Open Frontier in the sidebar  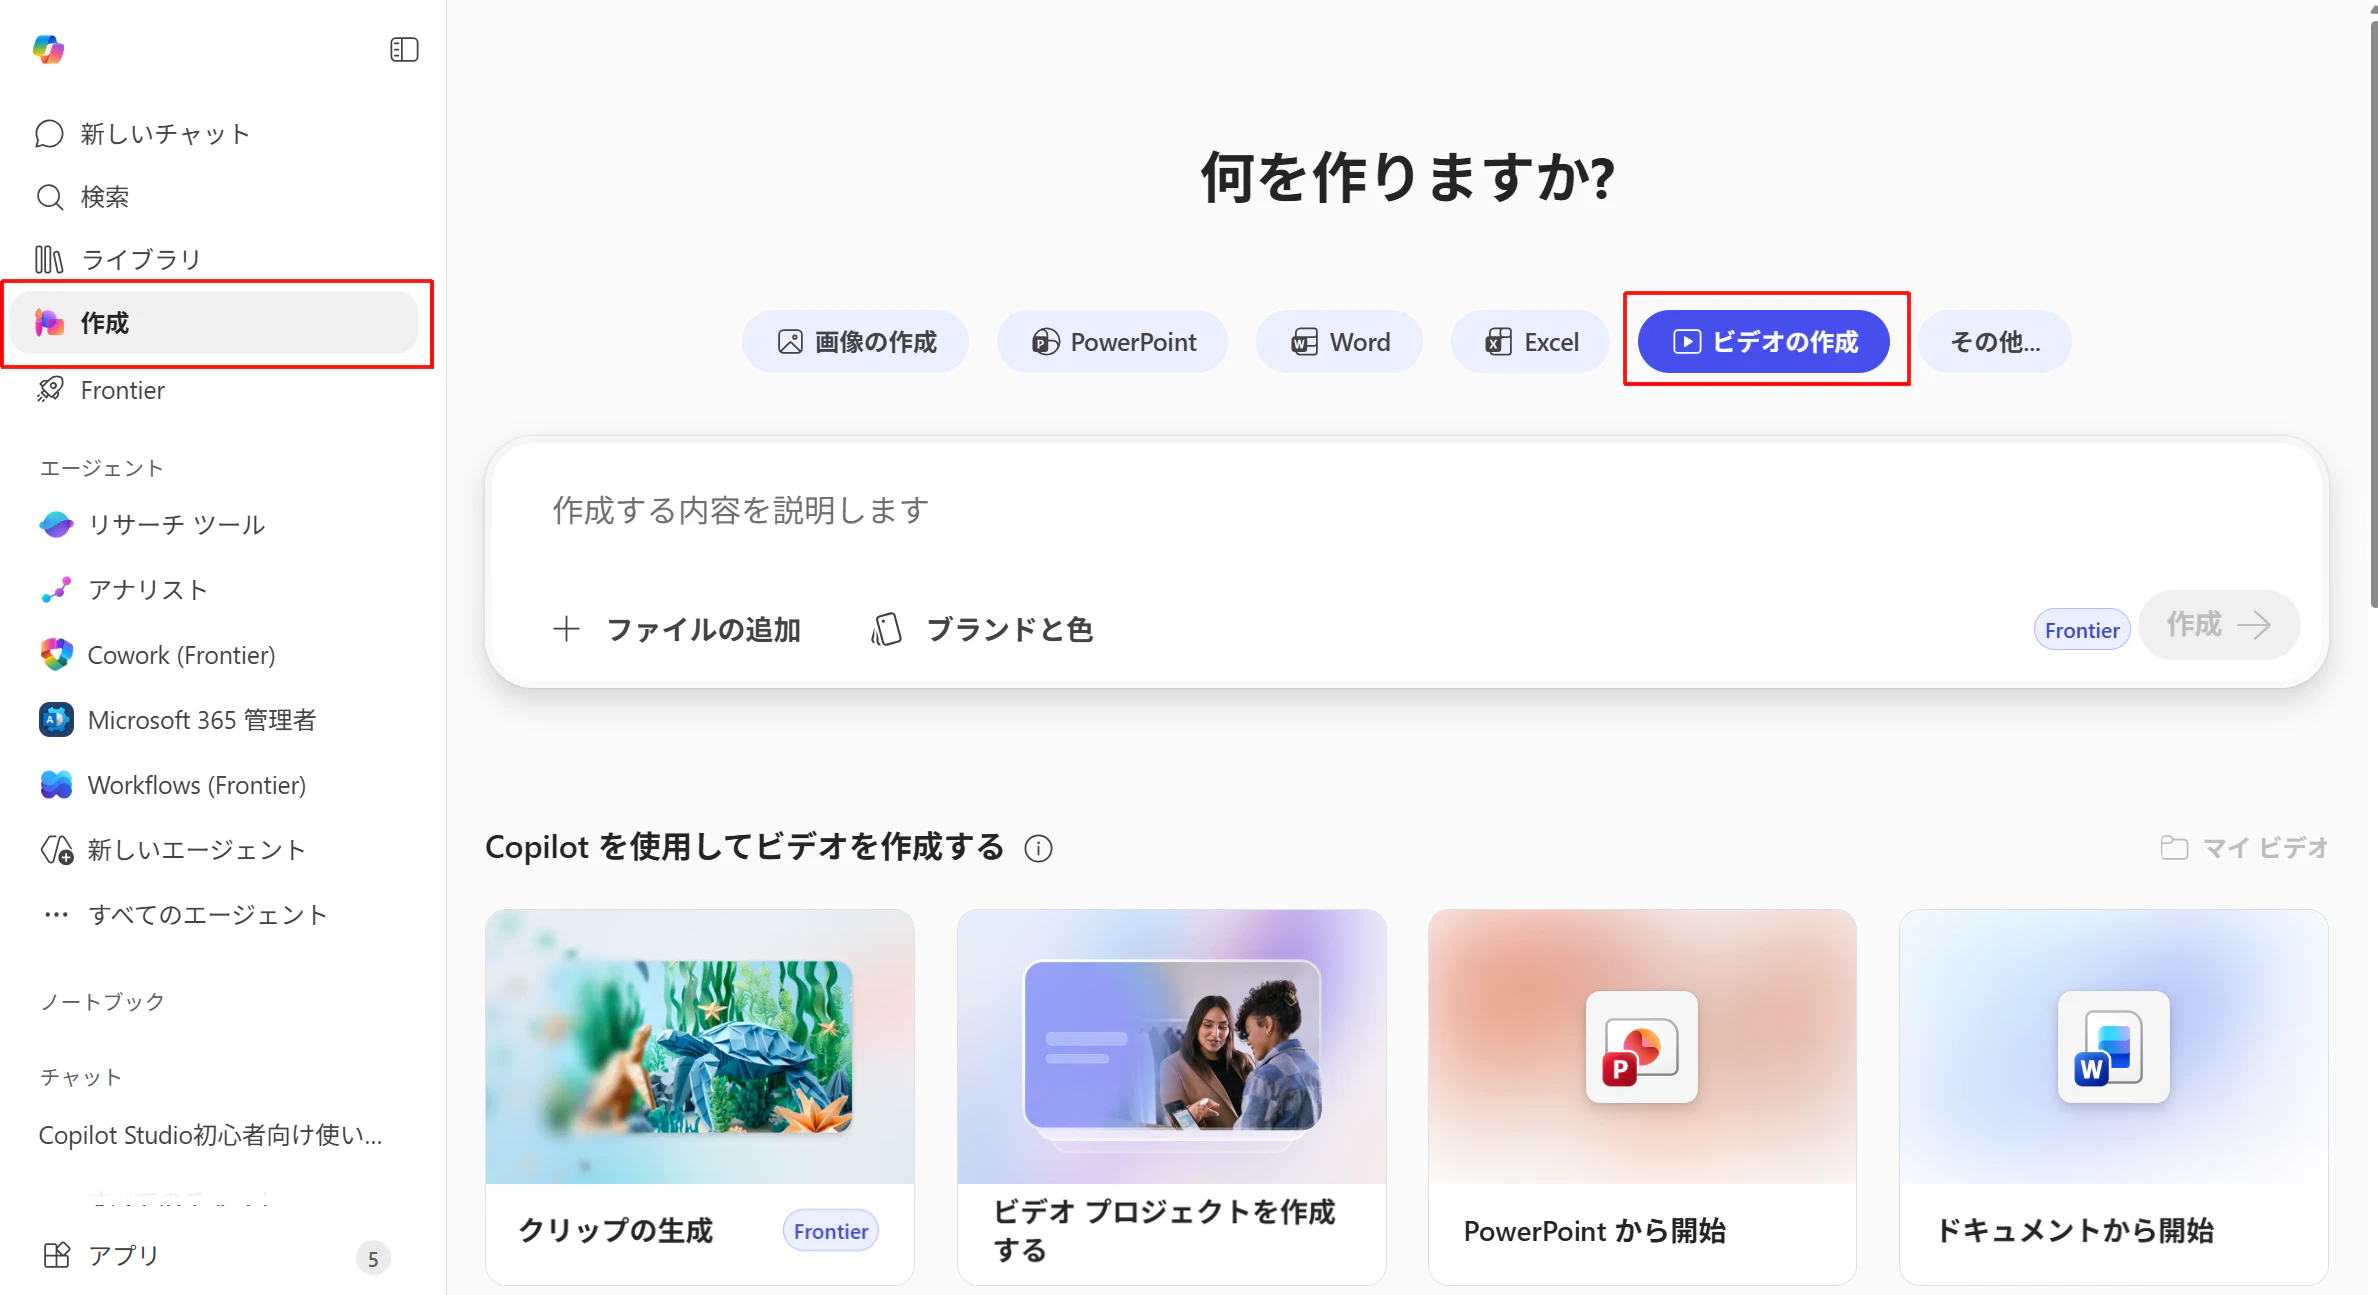tap(215, 390)
